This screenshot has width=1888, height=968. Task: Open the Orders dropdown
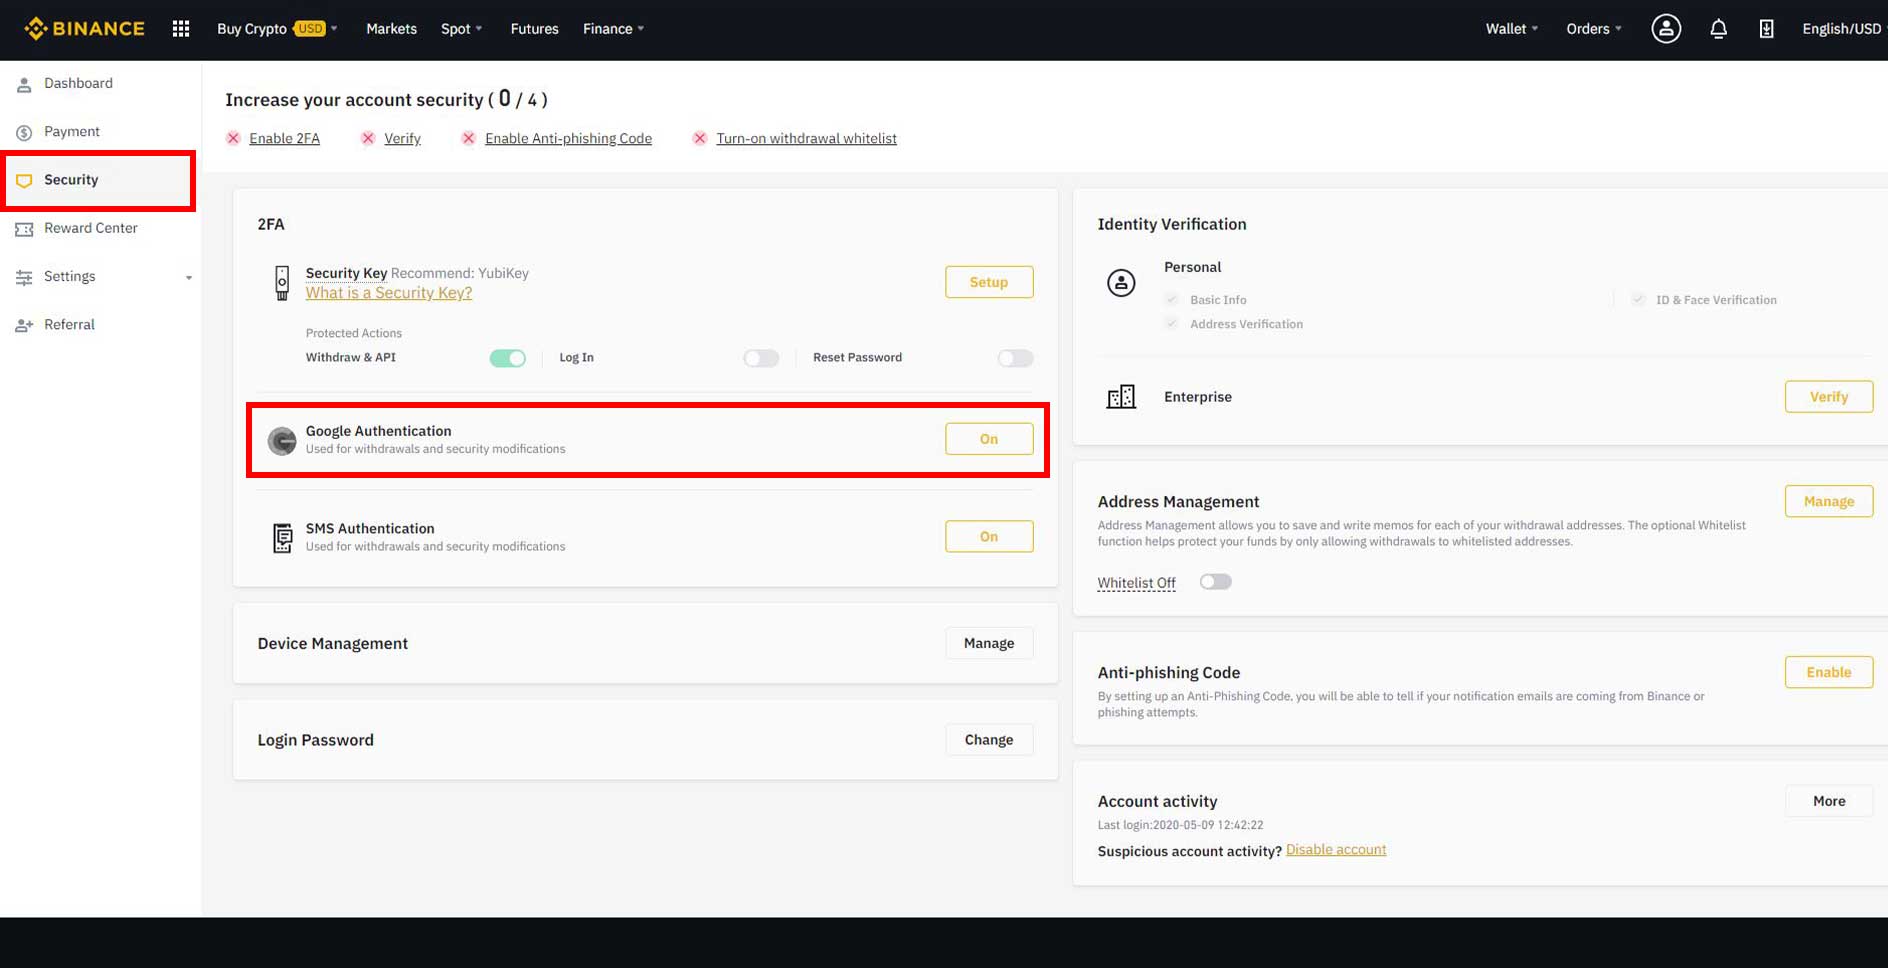click(x=1594, y=29)
